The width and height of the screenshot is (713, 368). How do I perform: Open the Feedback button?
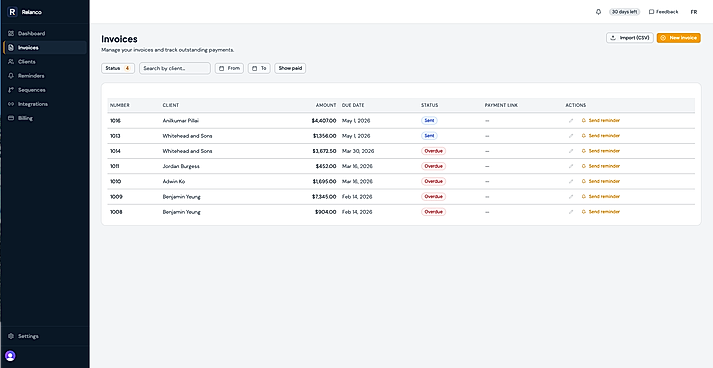tap(663, 12)
